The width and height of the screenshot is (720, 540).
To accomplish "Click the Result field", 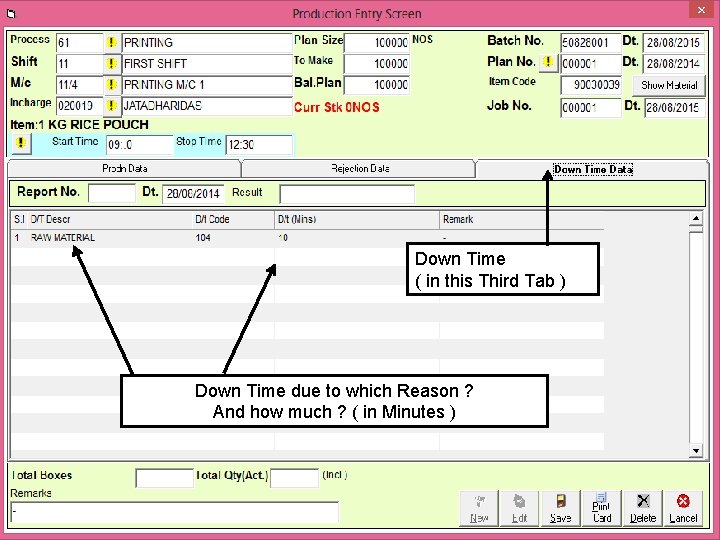I will coord(347,193).
